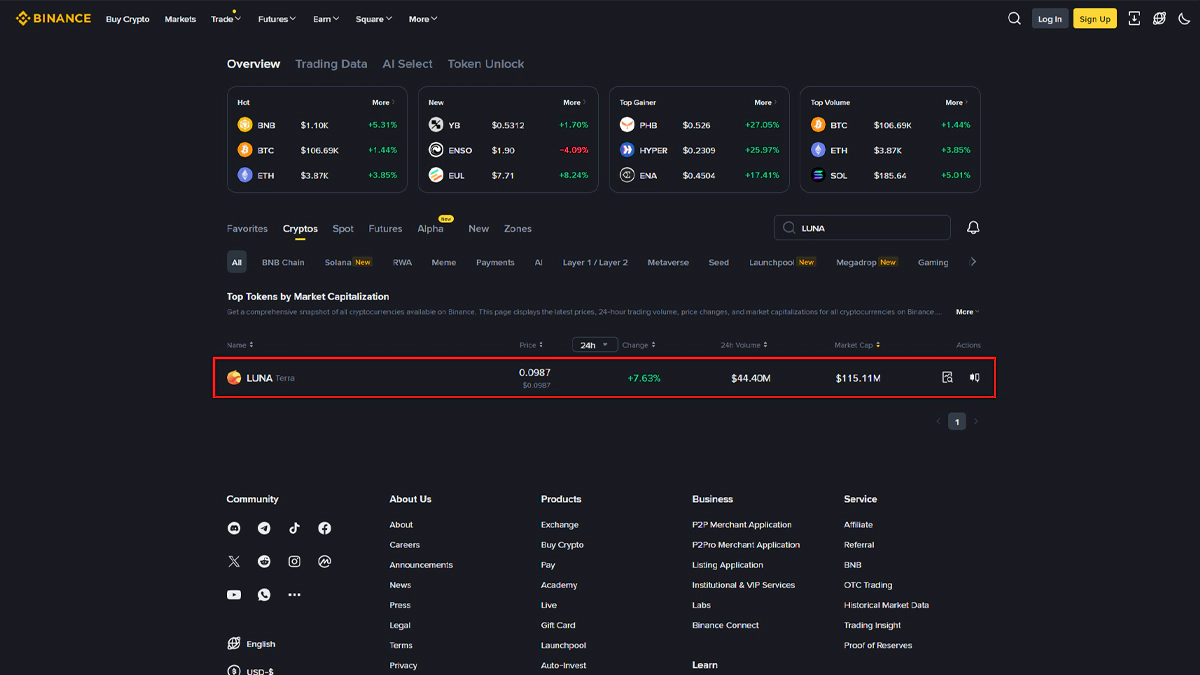The width and height of the screenshot is (1200, 675).
Task: Expand the Futures menu in navbar
Action: [275, 19]
